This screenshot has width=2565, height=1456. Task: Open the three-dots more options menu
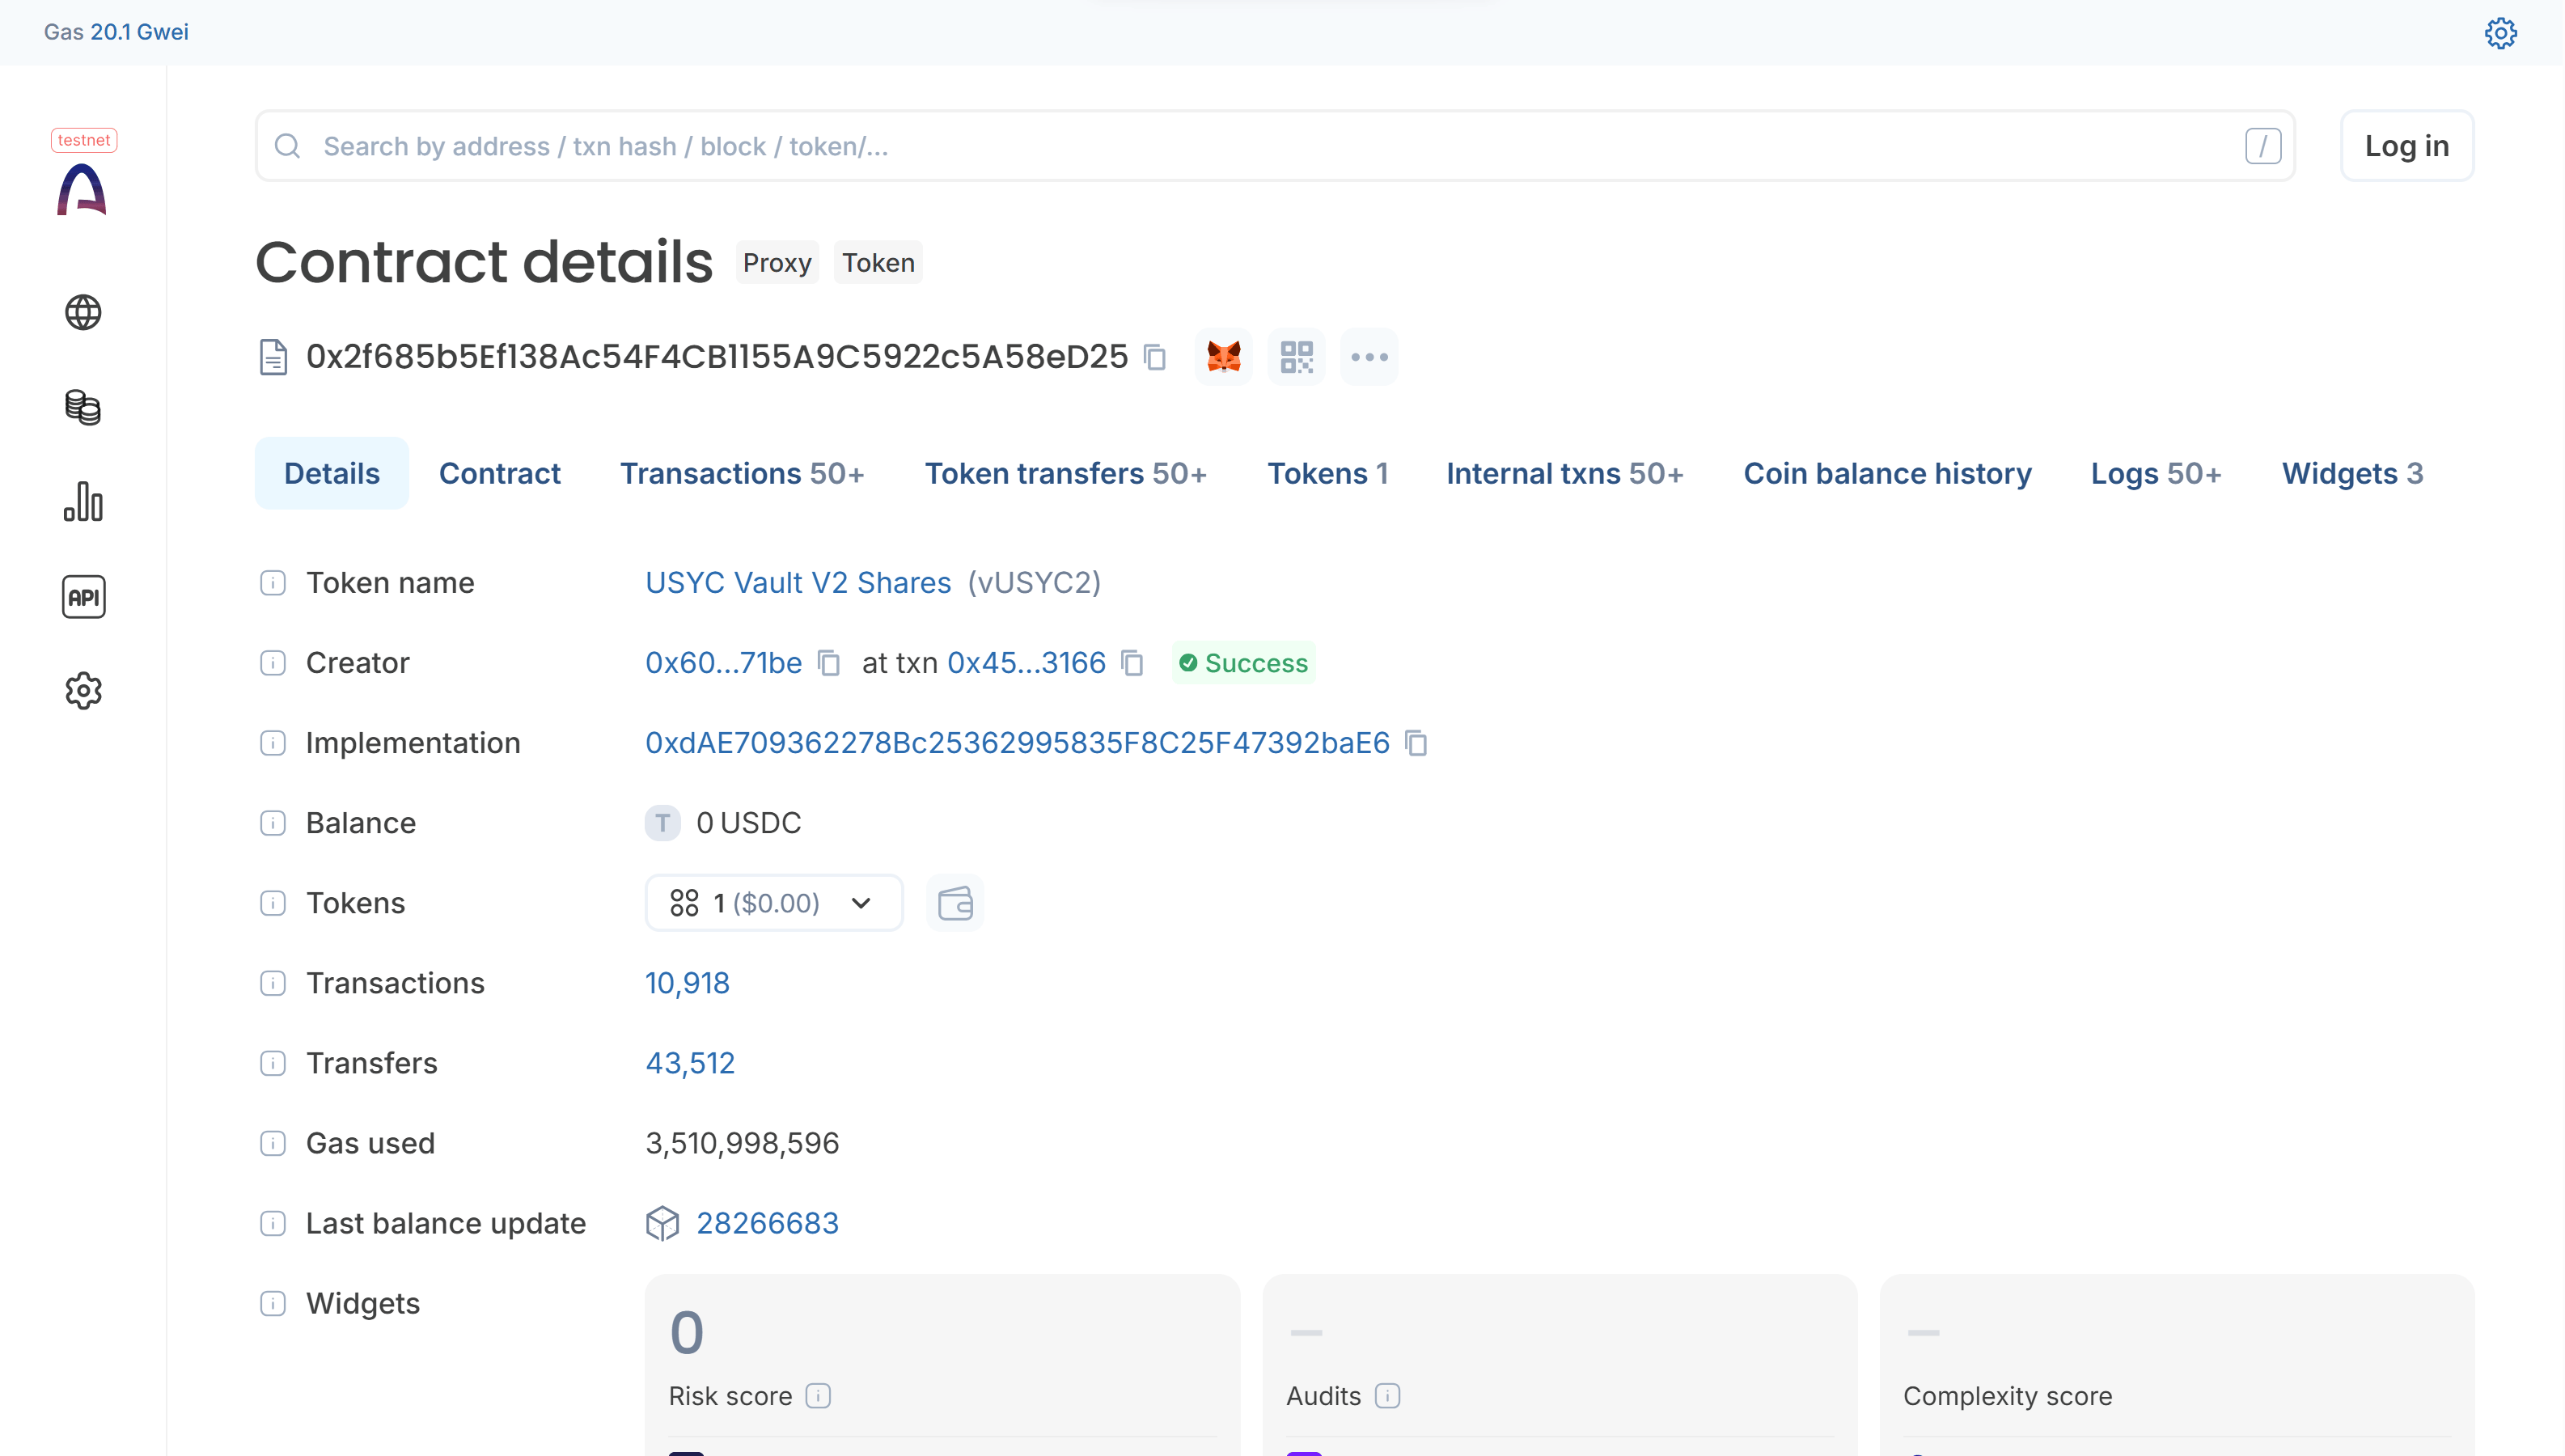pos(1369,357)
